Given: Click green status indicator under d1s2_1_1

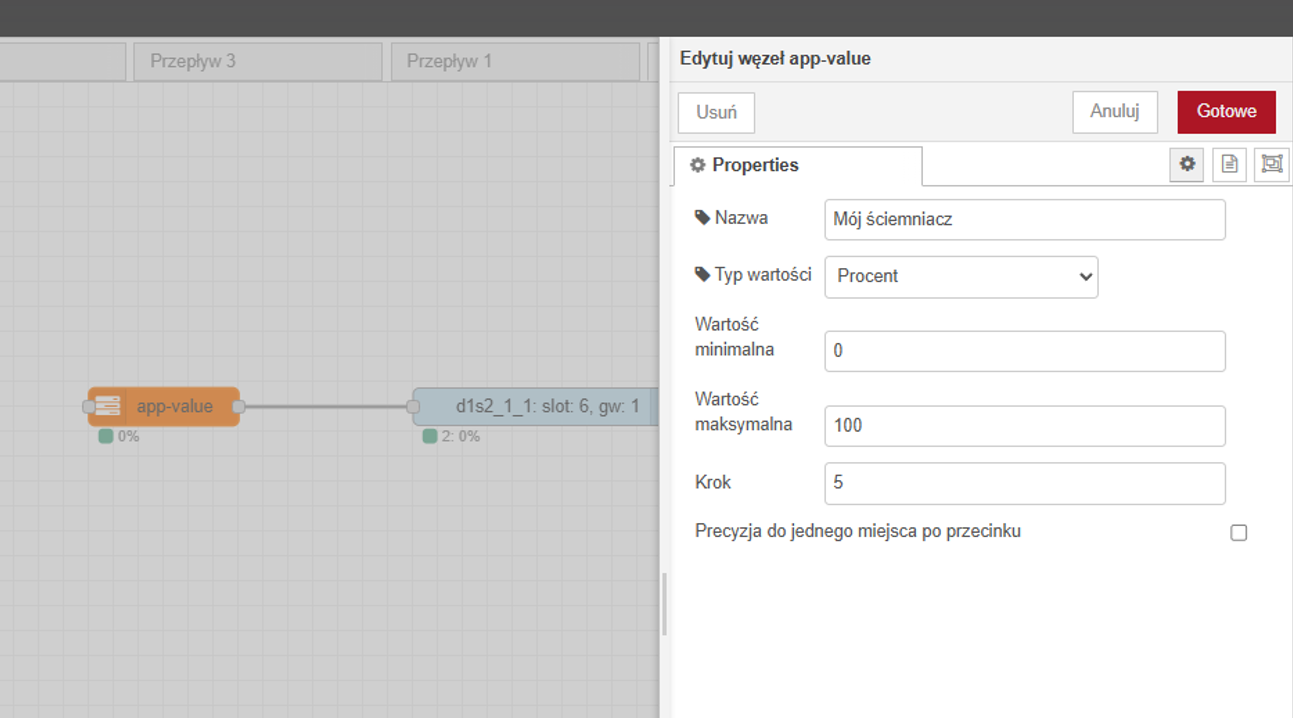Looking at the screenshot, I should point(430,436).
